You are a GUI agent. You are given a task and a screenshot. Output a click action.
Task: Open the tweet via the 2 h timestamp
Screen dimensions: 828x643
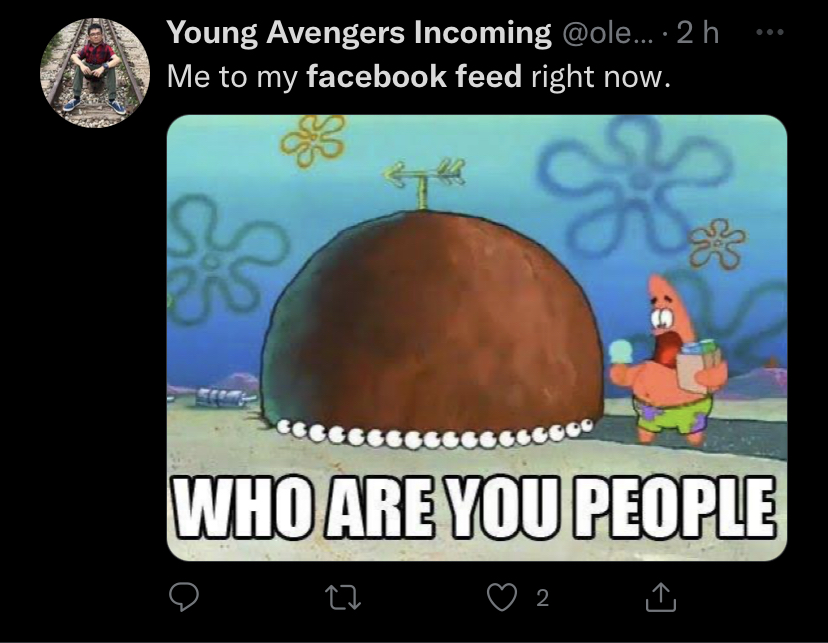pyautogui.click(x=698, y=33)
